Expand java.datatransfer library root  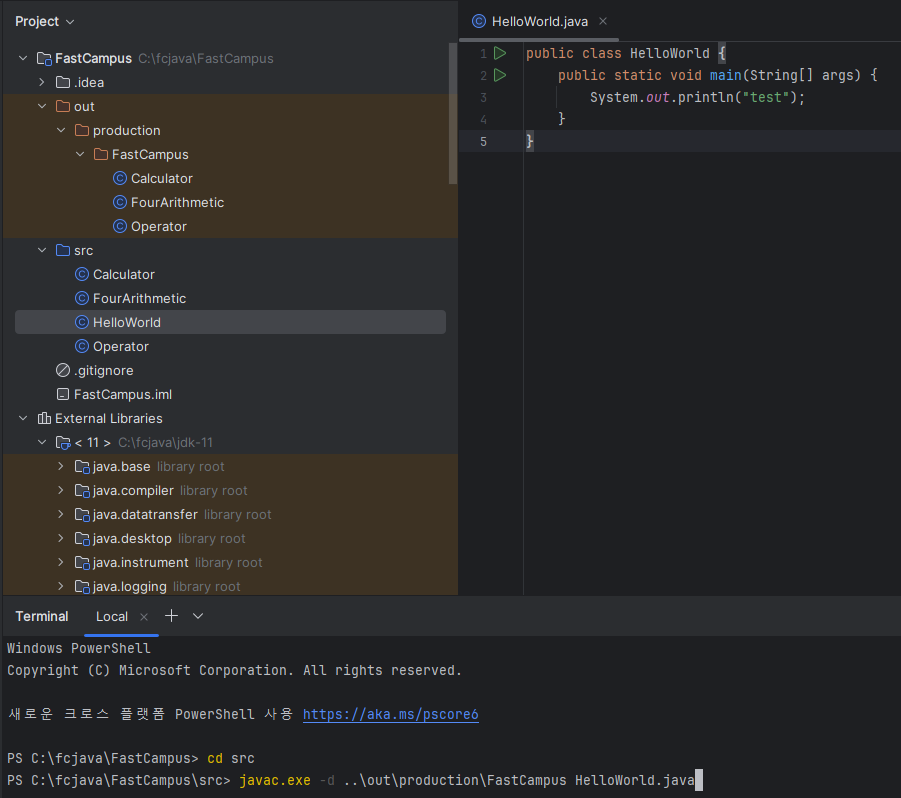61,514
